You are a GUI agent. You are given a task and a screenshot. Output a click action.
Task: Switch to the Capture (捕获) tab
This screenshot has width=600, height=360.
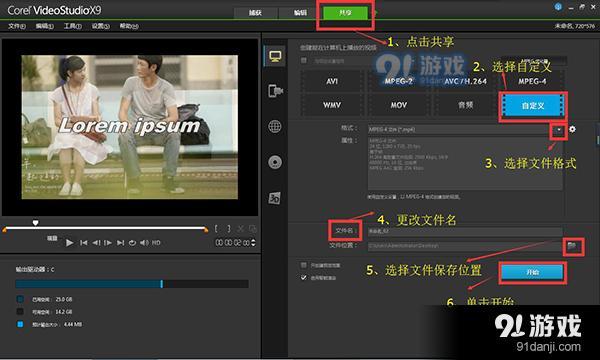click(255, 13)
